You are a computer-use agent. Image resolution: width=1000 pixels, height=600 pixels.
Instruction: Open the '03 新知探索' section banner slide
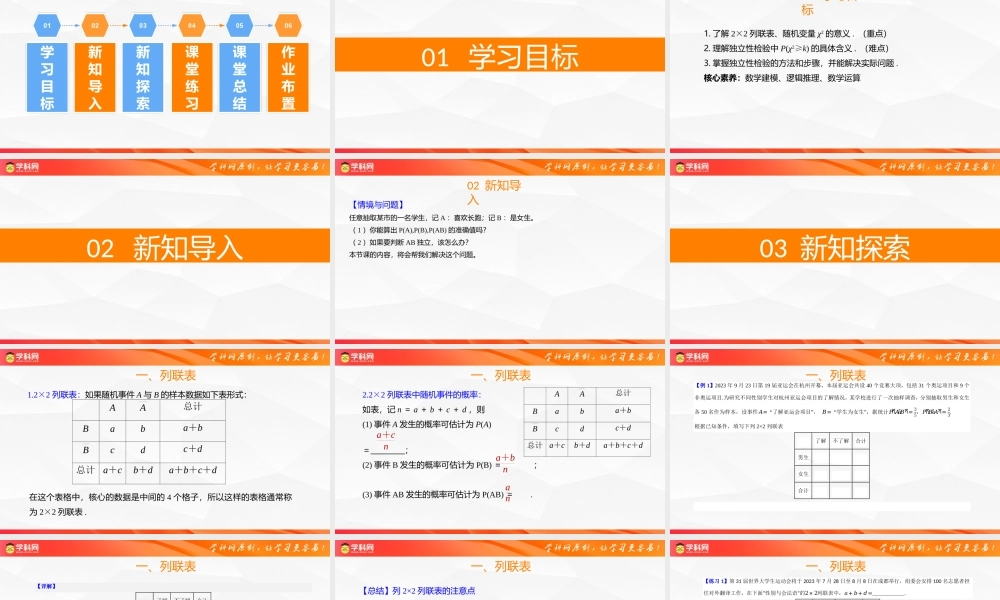(x=835, y=251)
